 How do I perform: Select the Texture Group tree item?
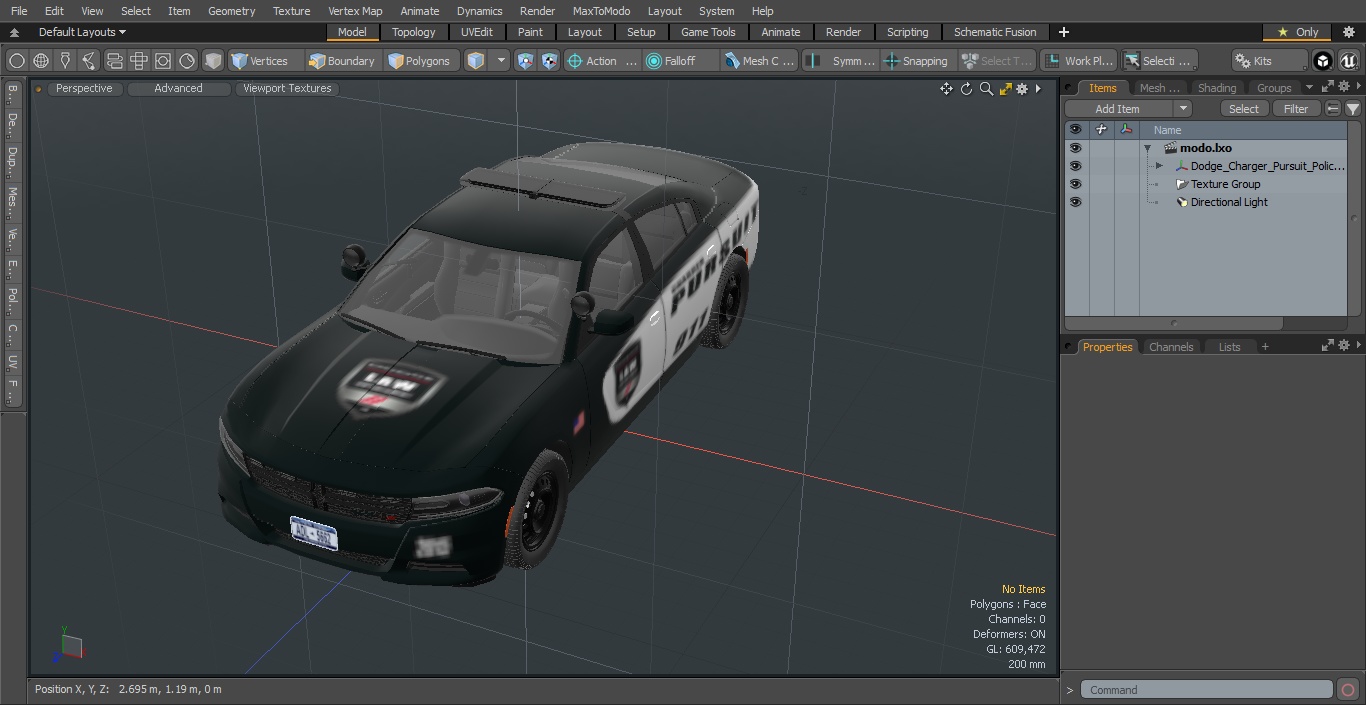pos(1225,184)
